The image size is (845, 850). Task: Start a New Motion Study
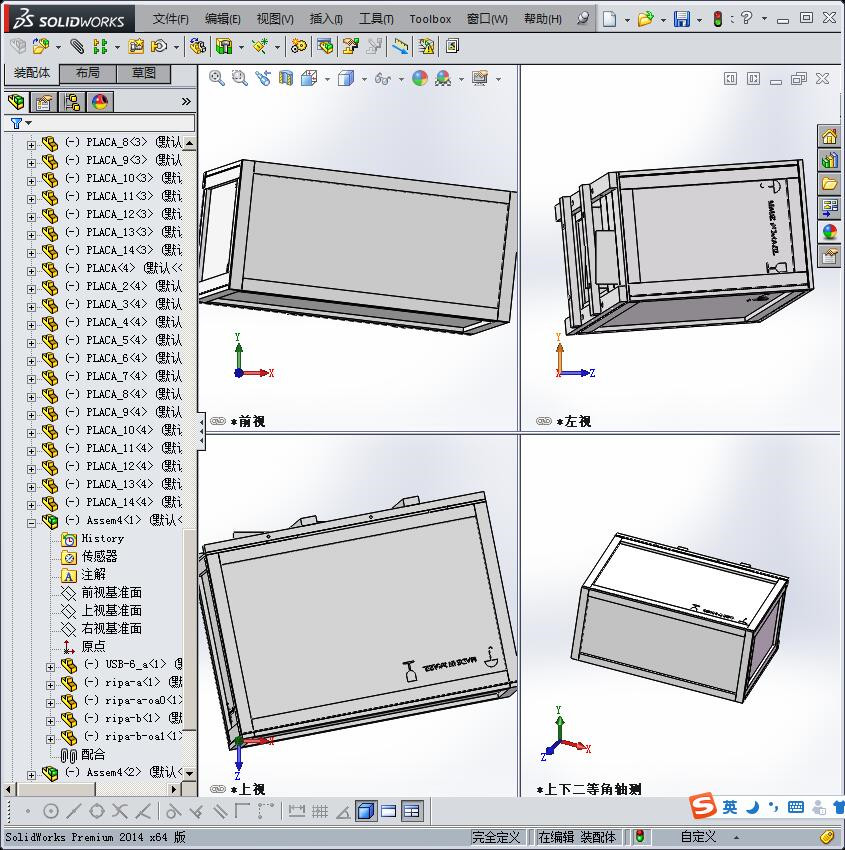298,47
